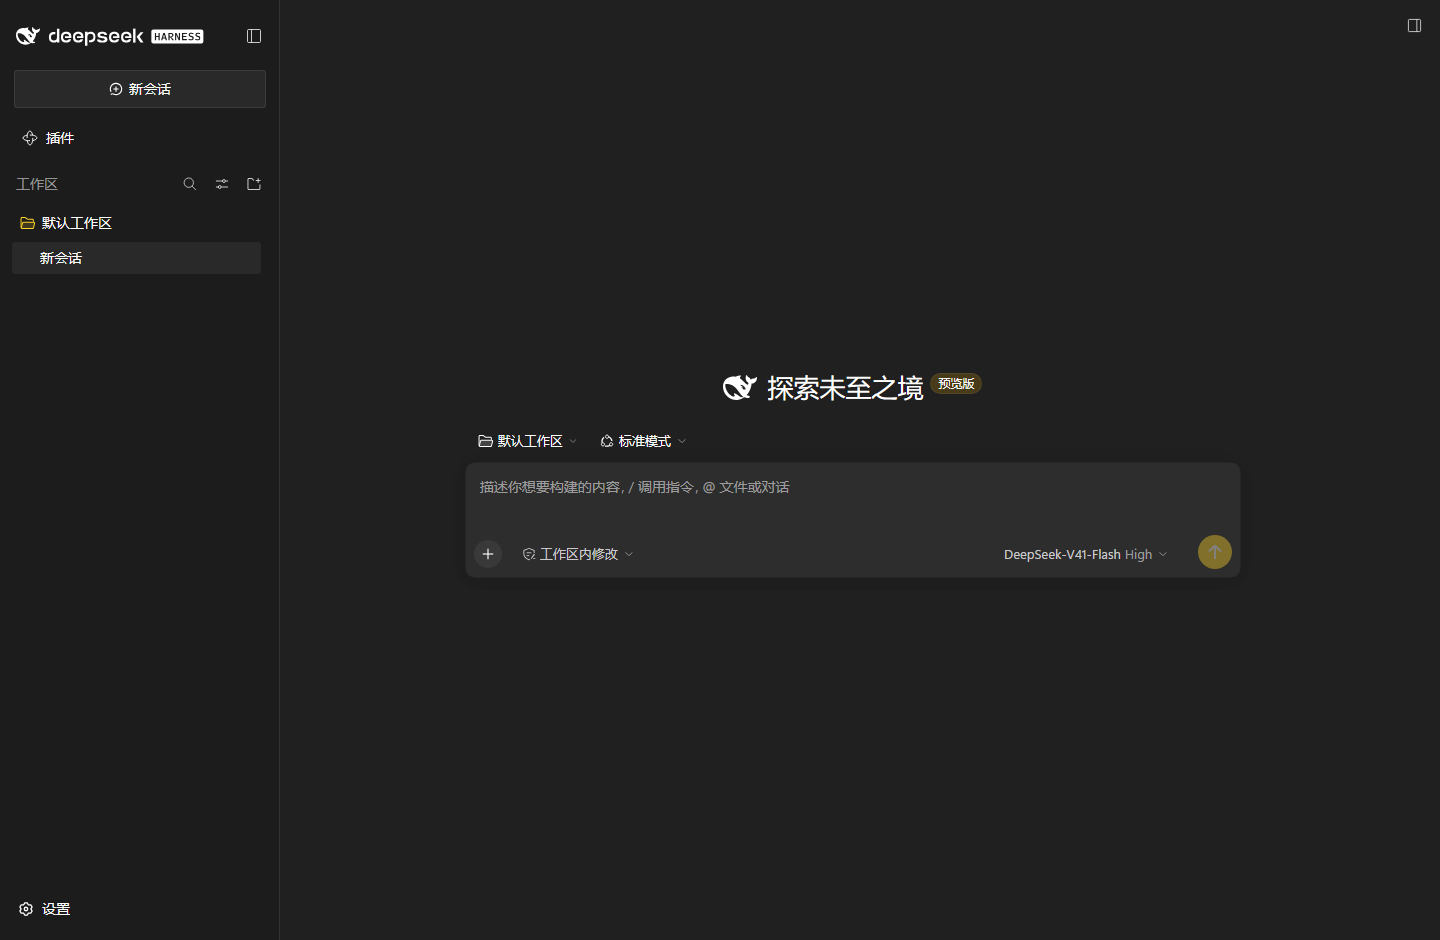Open the 标准模式 mode dropdown

pyautogui.click(x=643, y=441)
